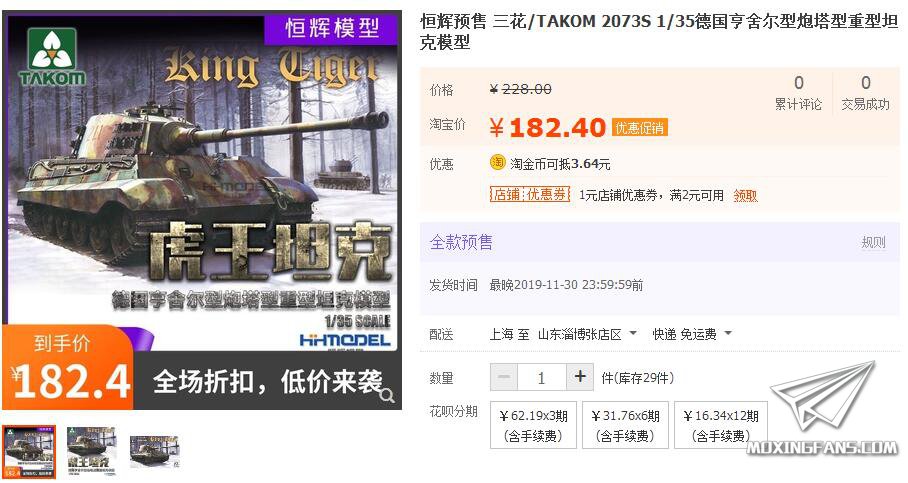
Task: Click the ¥182.40 Taobao price
Action: click(x=548, y=127)
